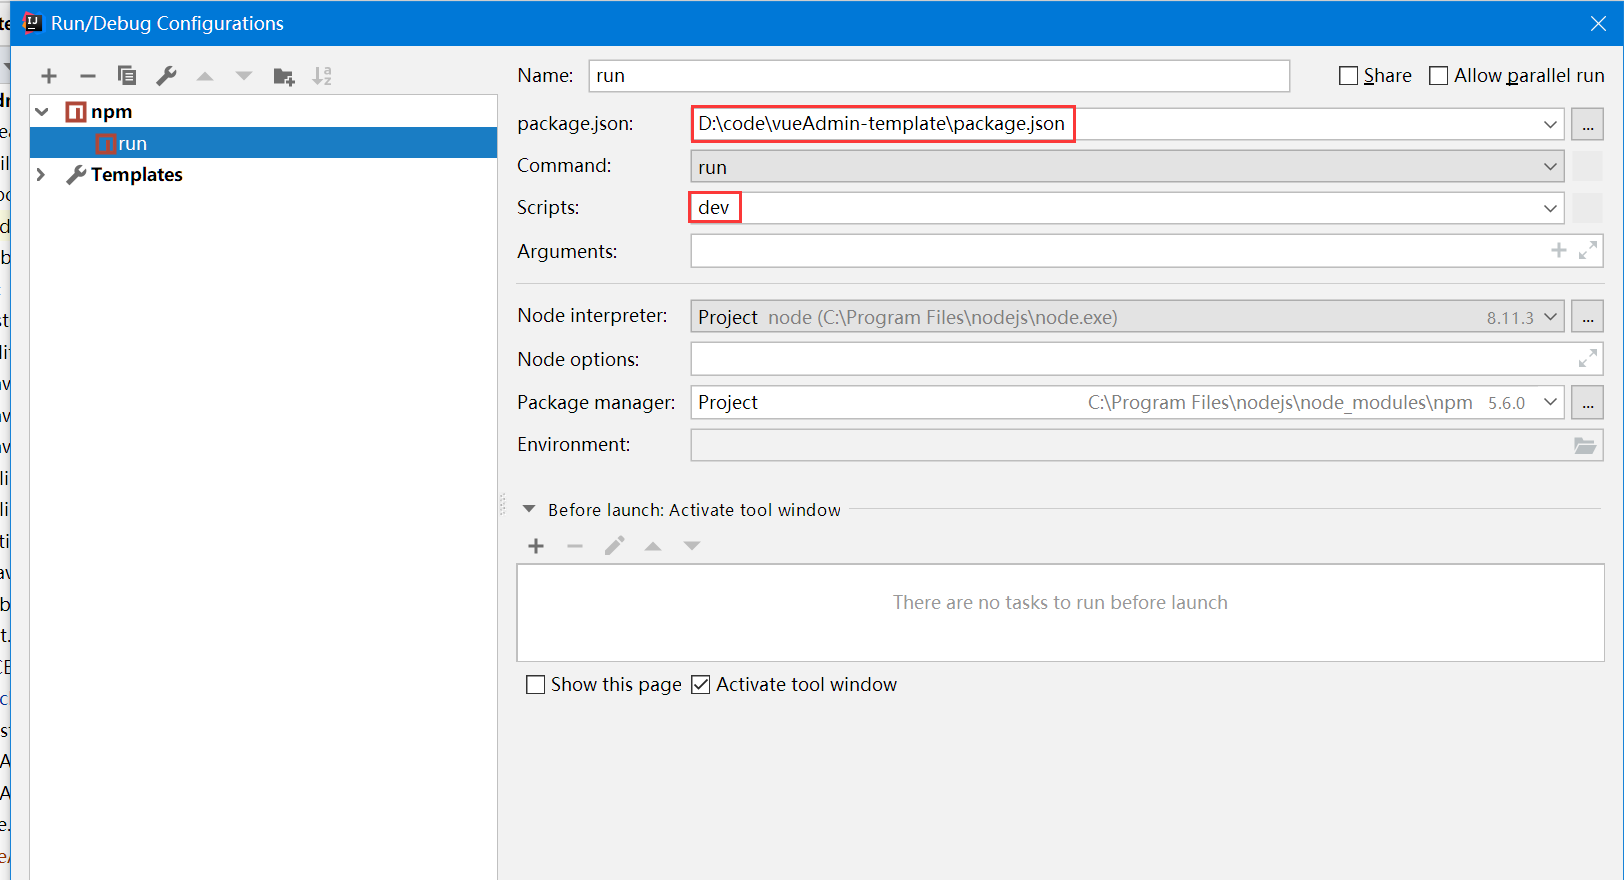Move configuration down in the list

coord(244,76)
